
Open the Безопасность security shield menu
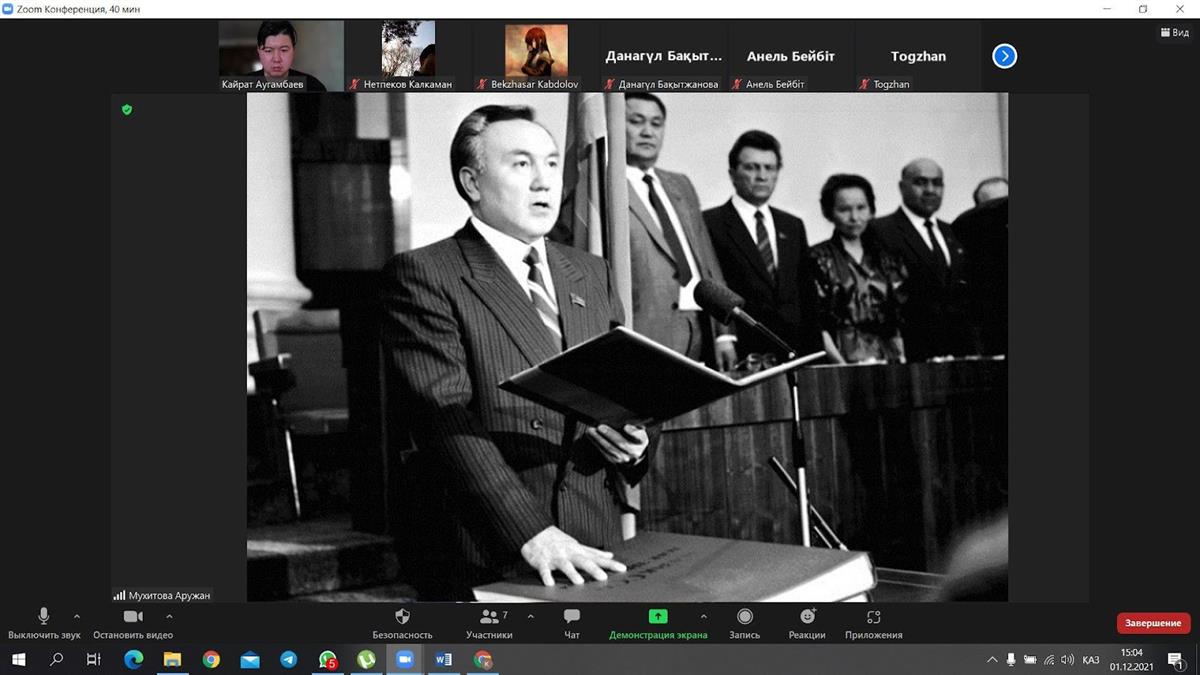402,623
